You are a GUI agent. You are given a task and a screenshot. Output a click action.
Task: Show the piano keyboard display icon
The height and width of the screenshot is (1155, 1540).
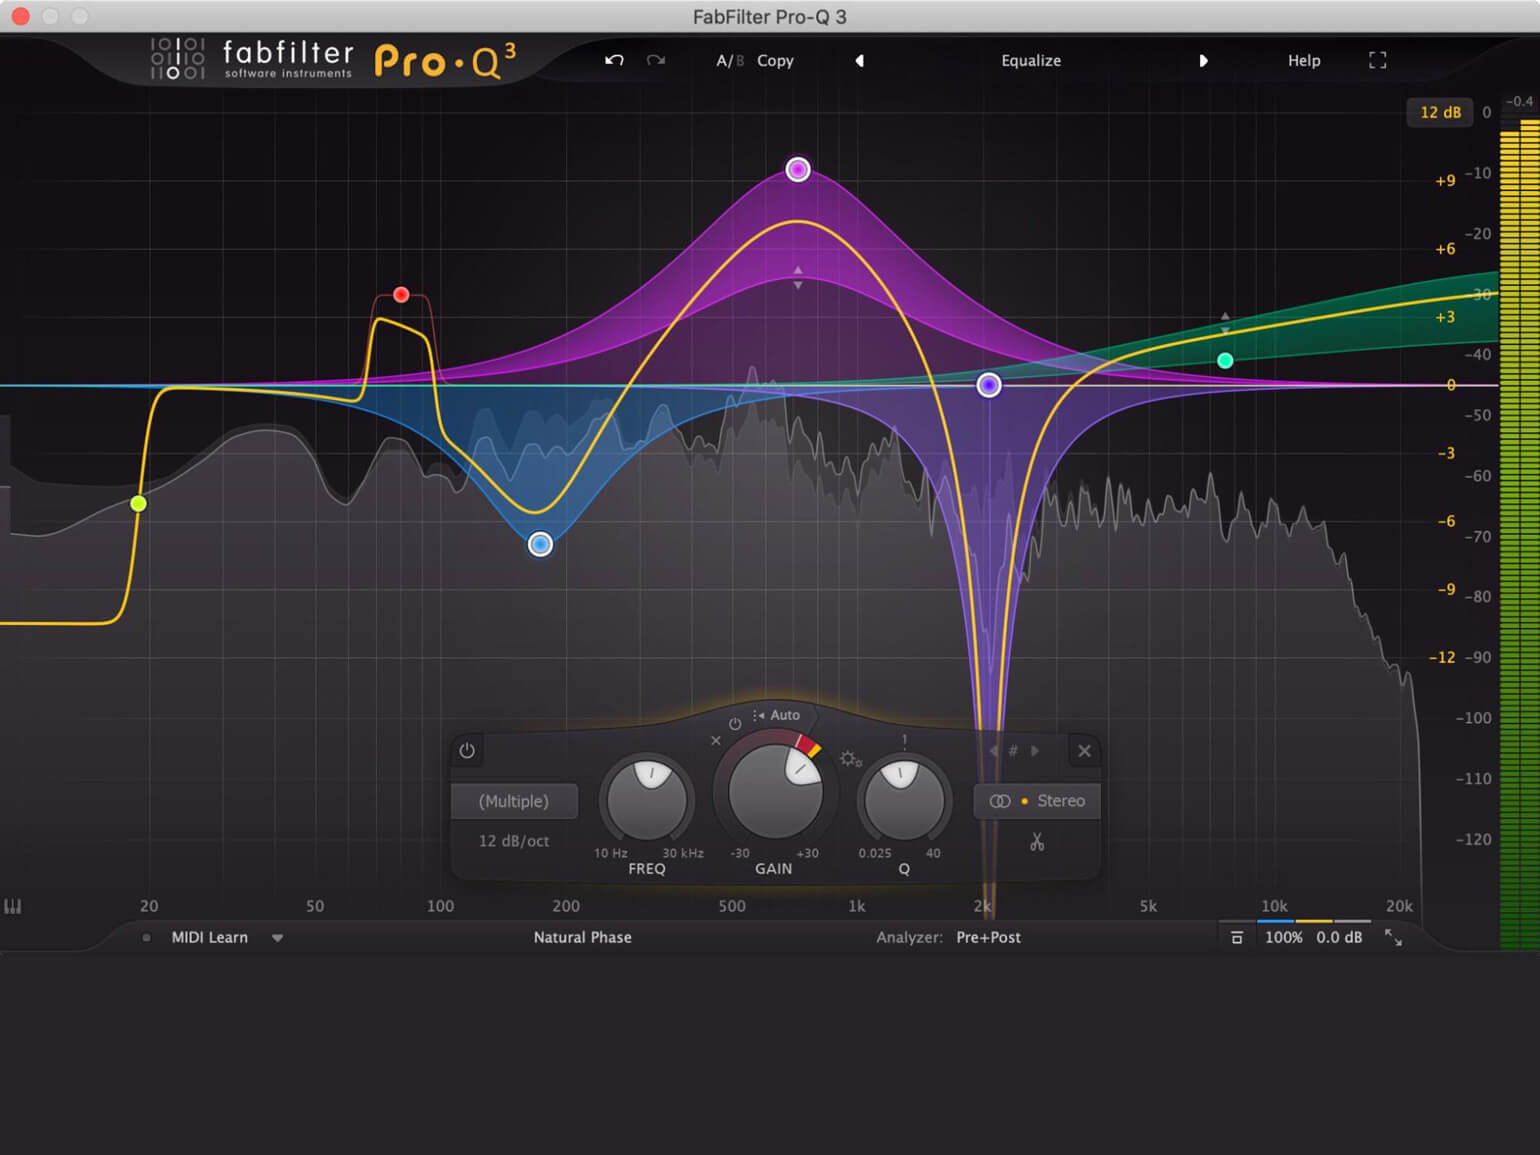[x=13, y=906]
